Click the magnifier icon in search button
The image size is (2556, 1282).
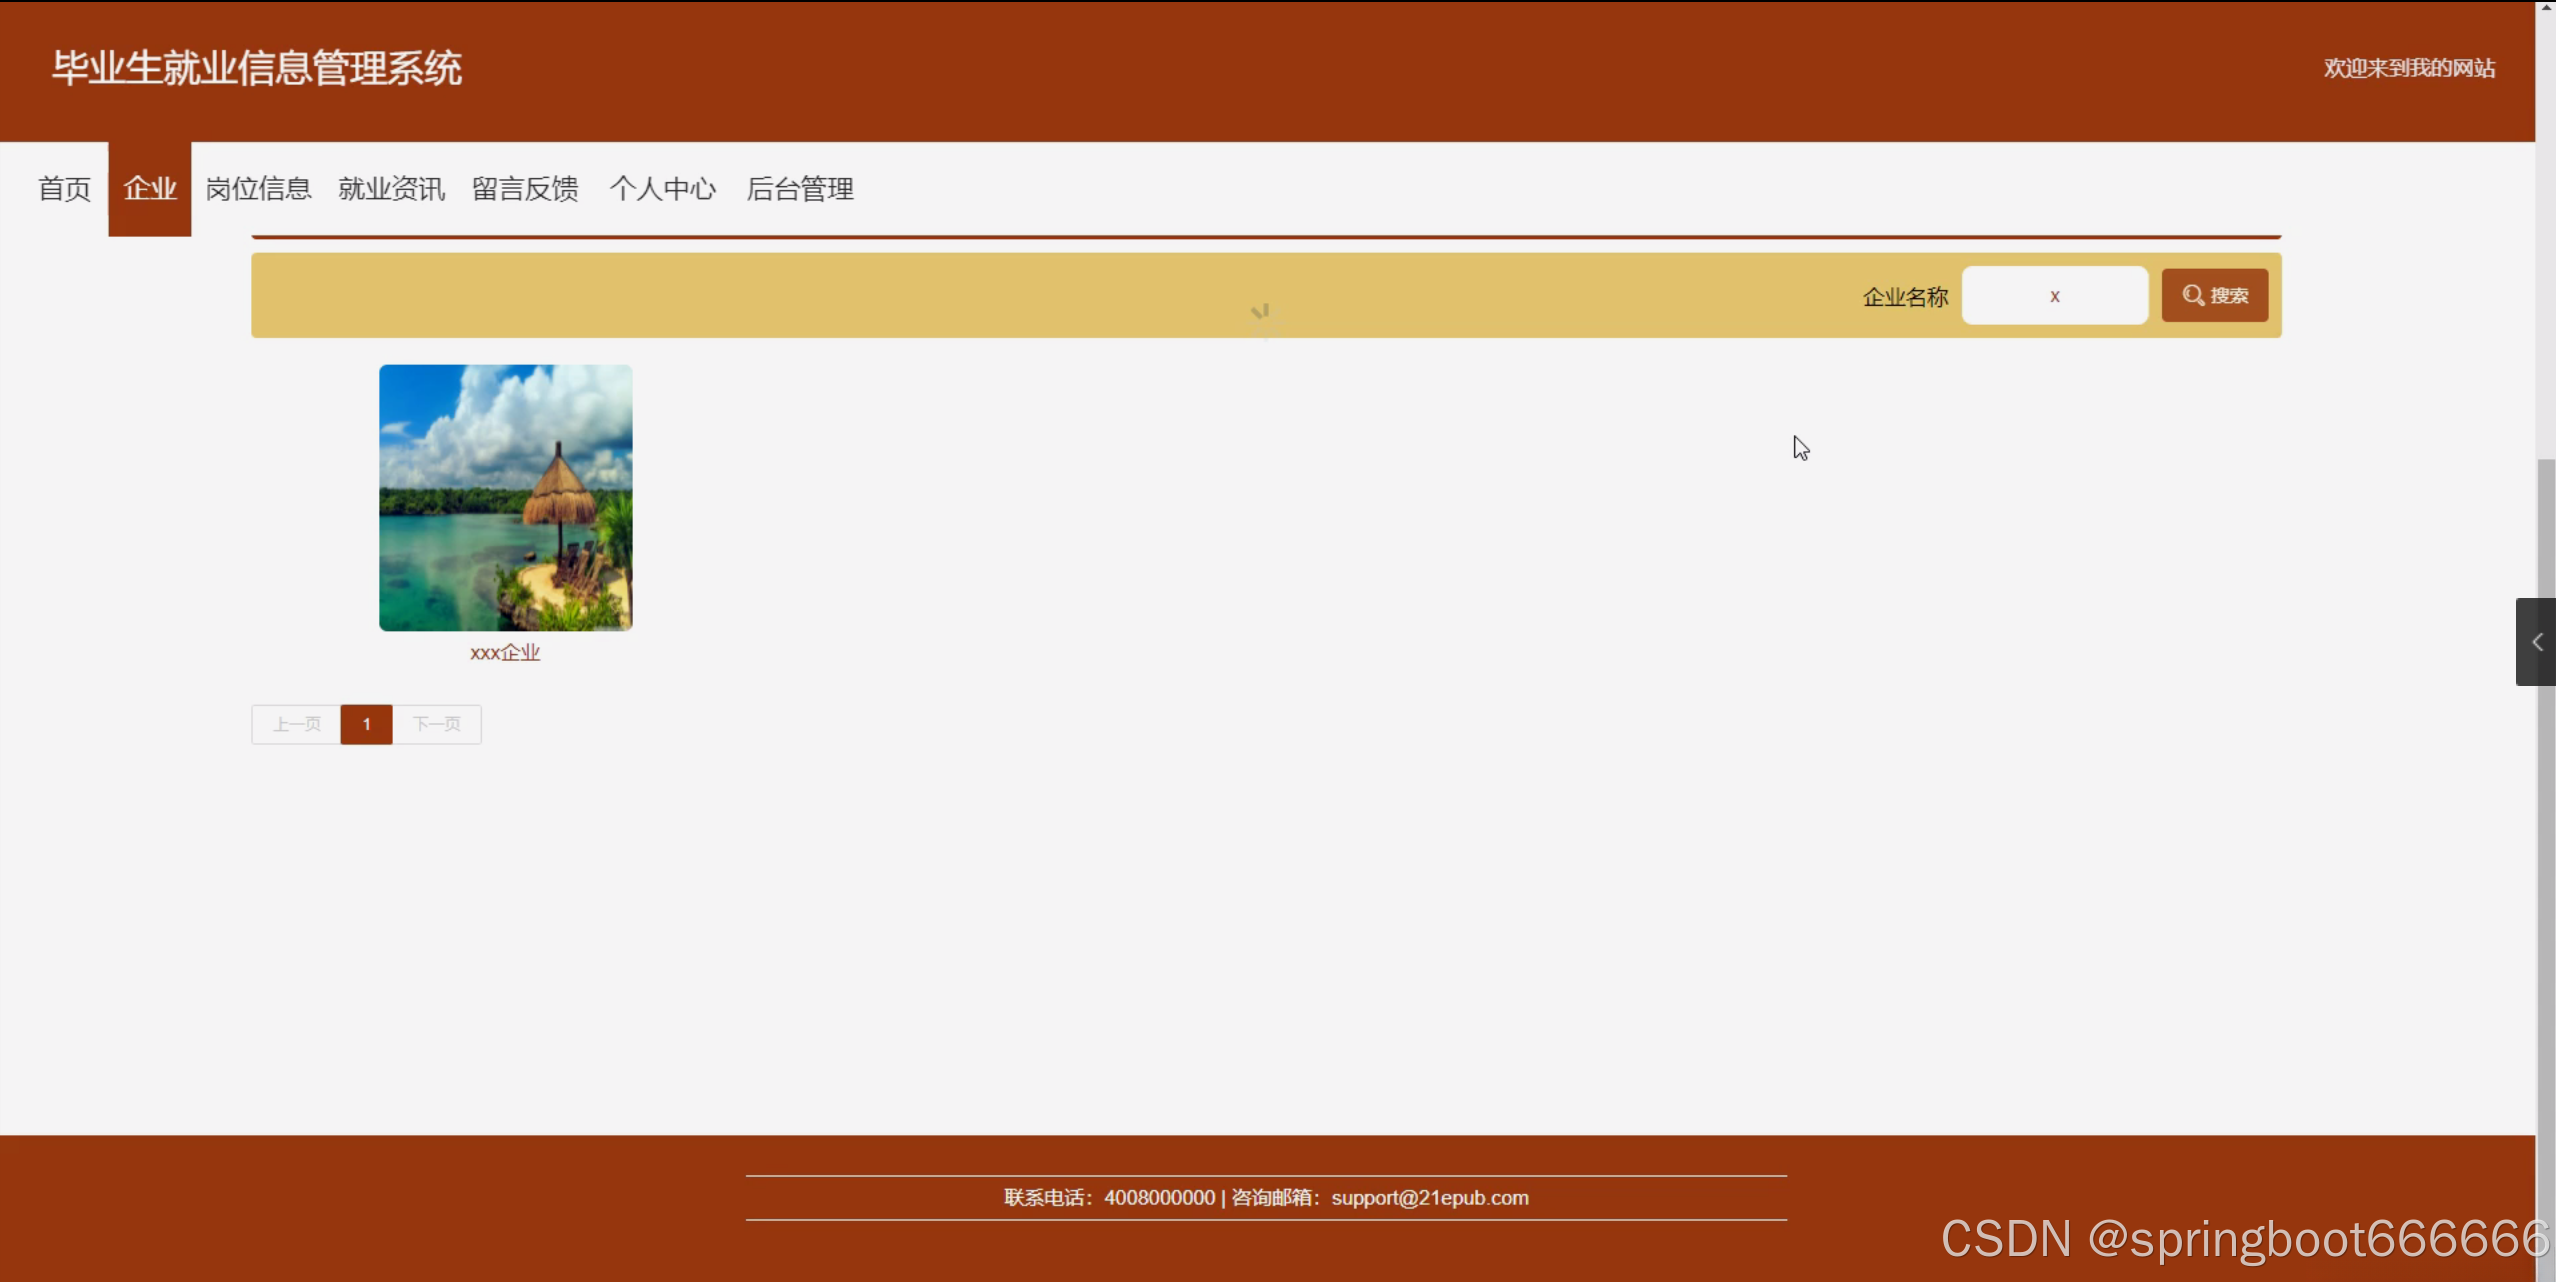(x=2192, y=295)
